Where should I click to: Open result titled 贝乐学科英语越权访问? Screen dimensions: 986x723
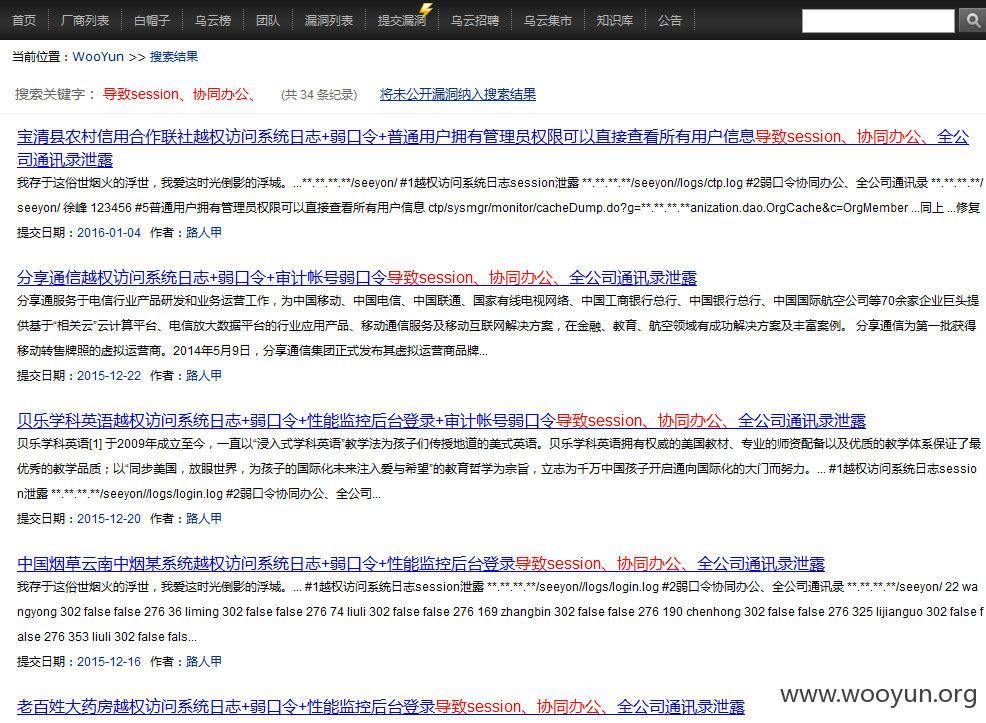click(441, 421)
